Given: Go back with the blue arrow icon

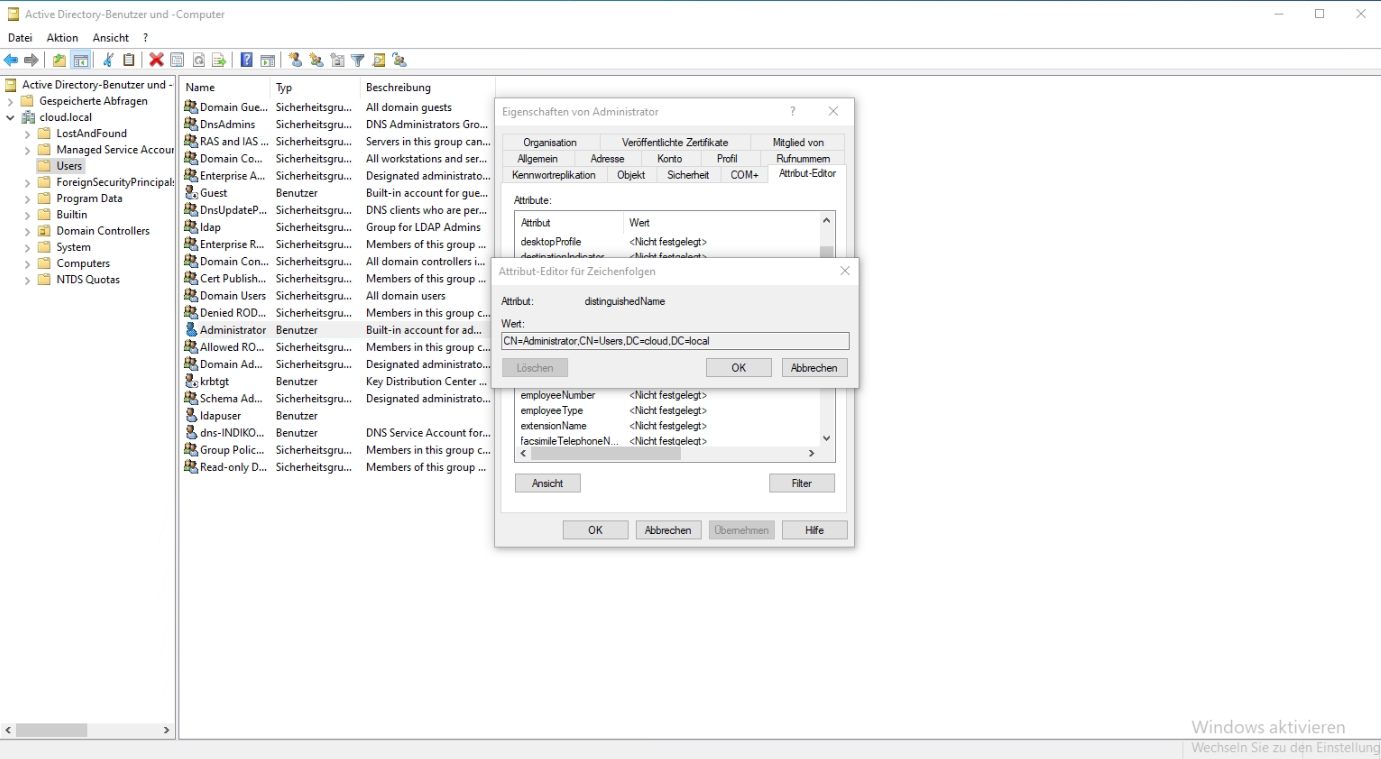Looking at the screenshot, I should click(11, 60).
